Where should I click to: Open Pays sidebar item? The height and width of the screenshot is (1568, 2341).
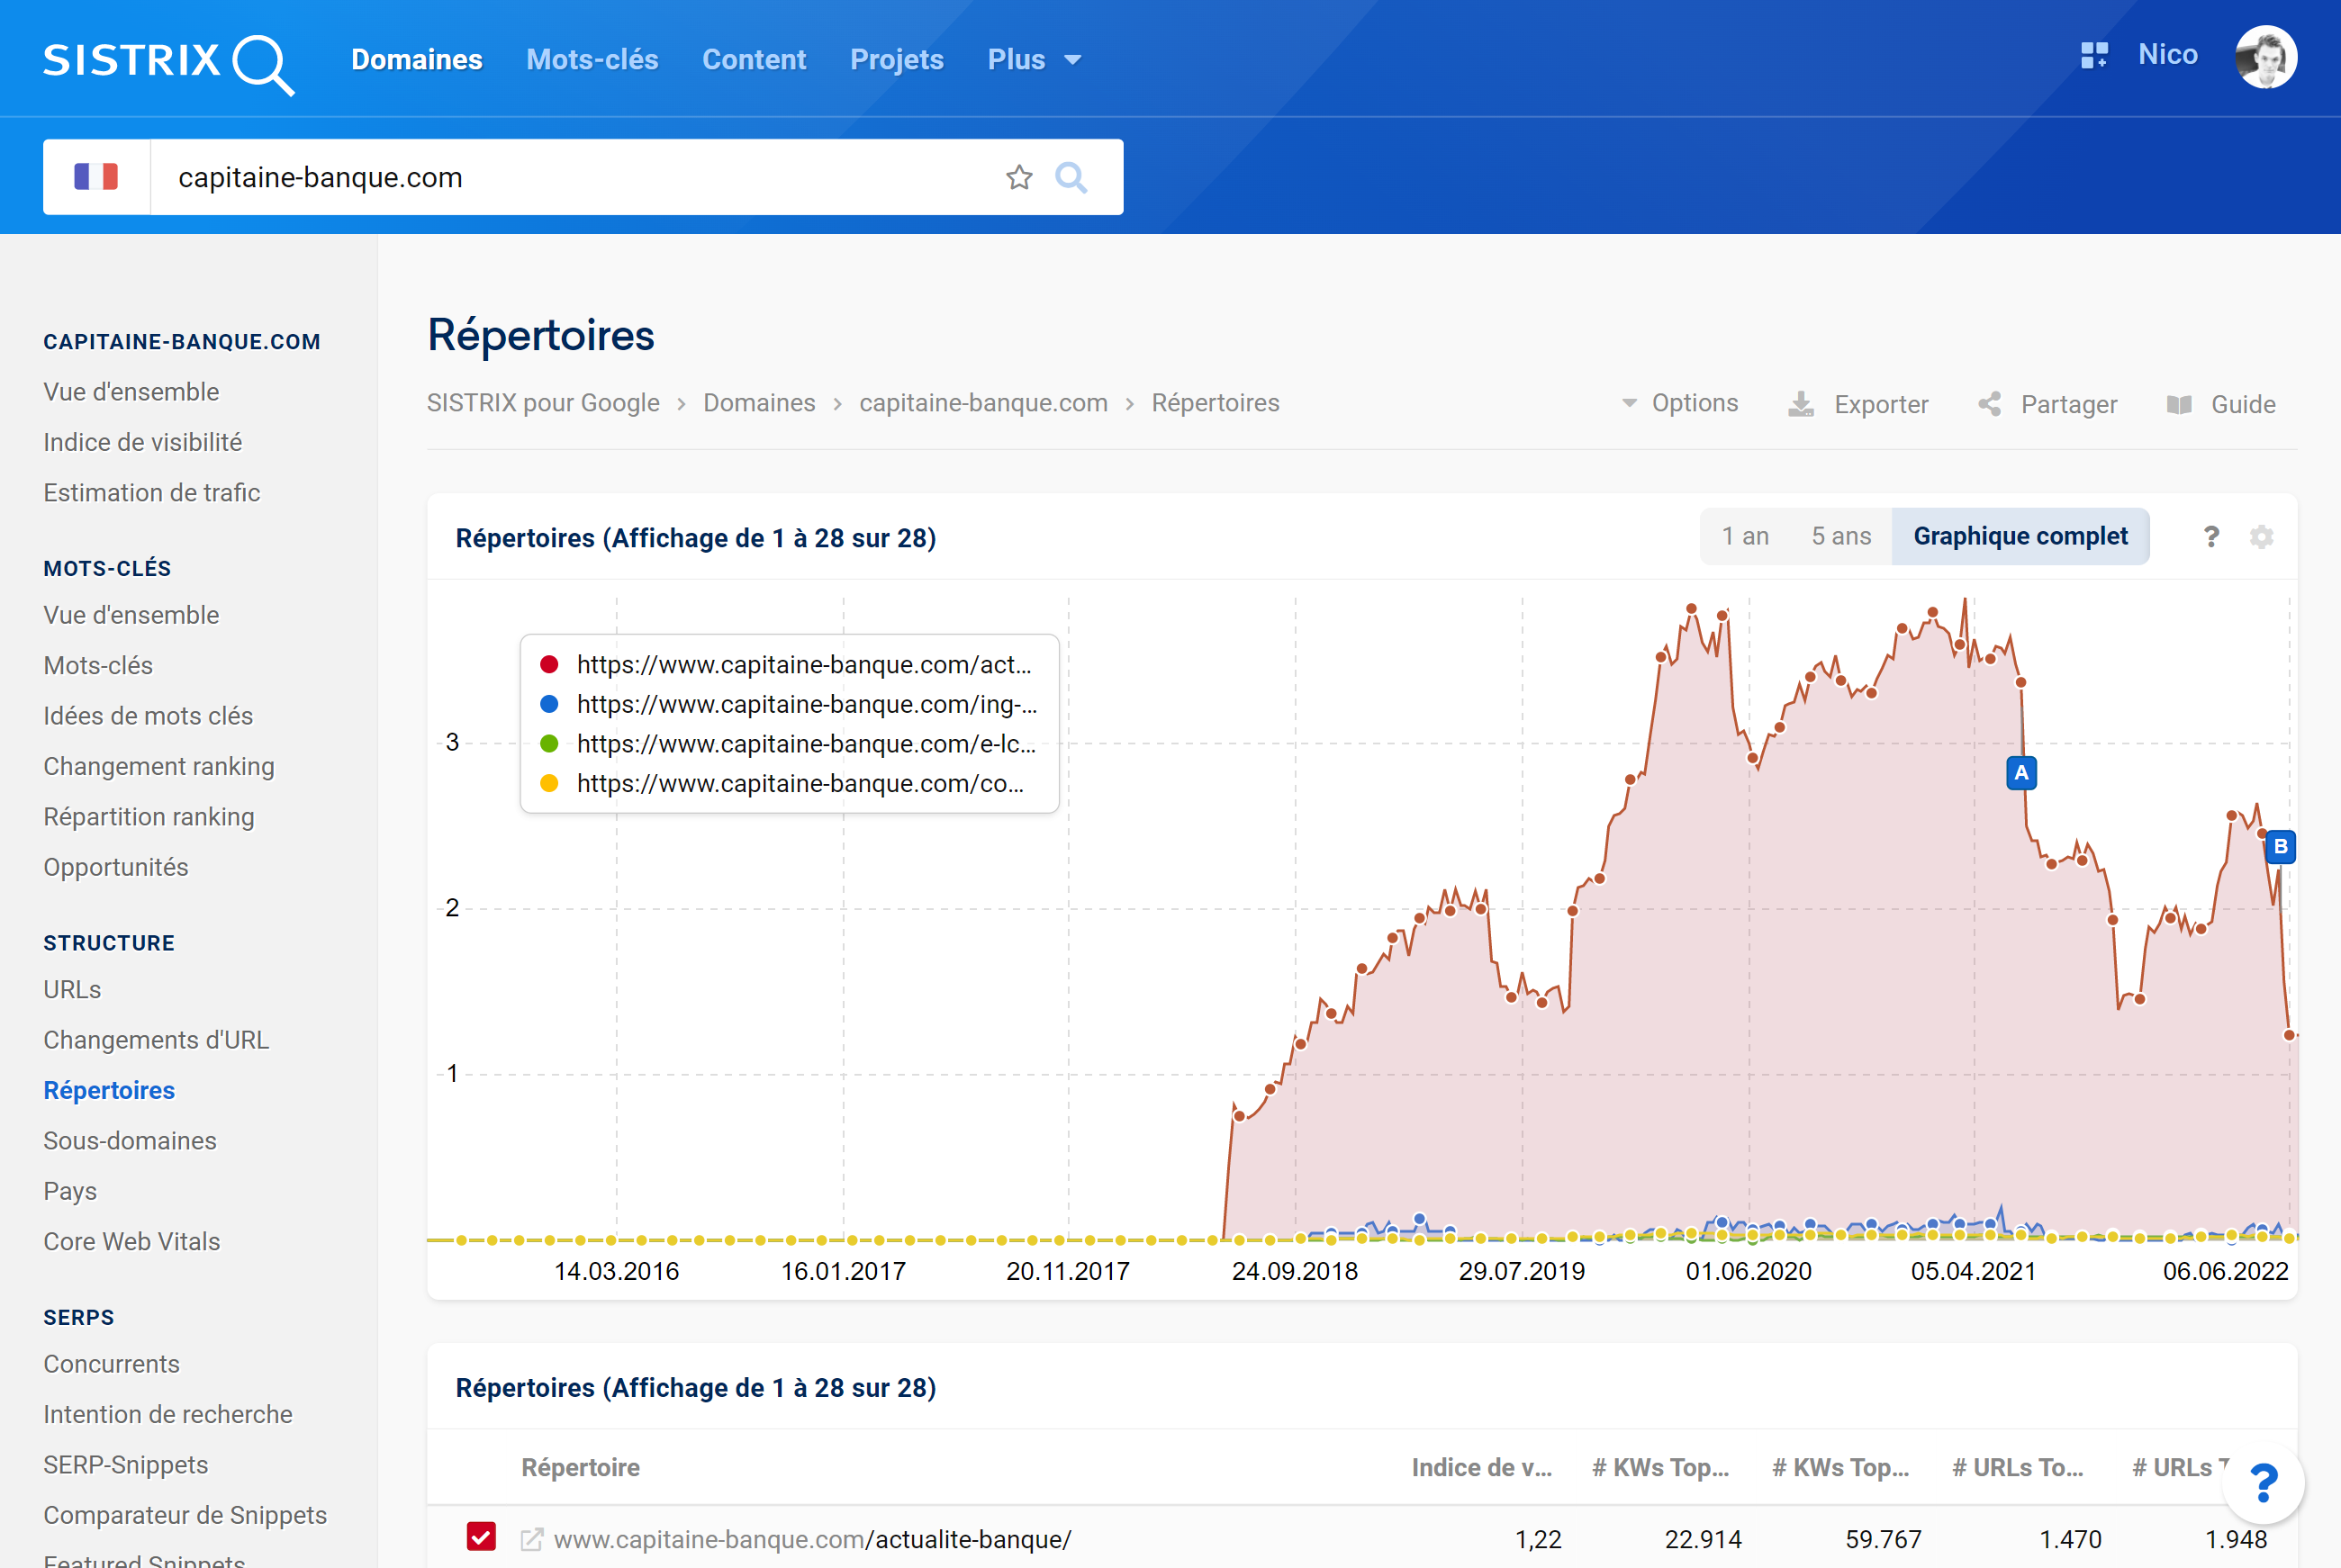(x=70, y=1192)
